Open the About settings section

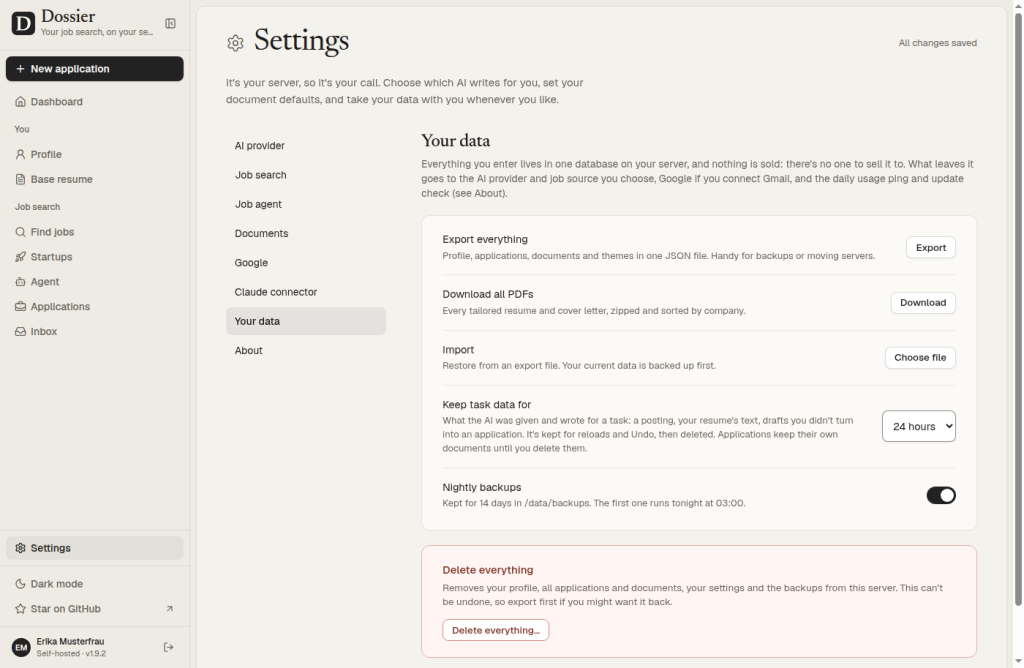click(x=306, y=351)
